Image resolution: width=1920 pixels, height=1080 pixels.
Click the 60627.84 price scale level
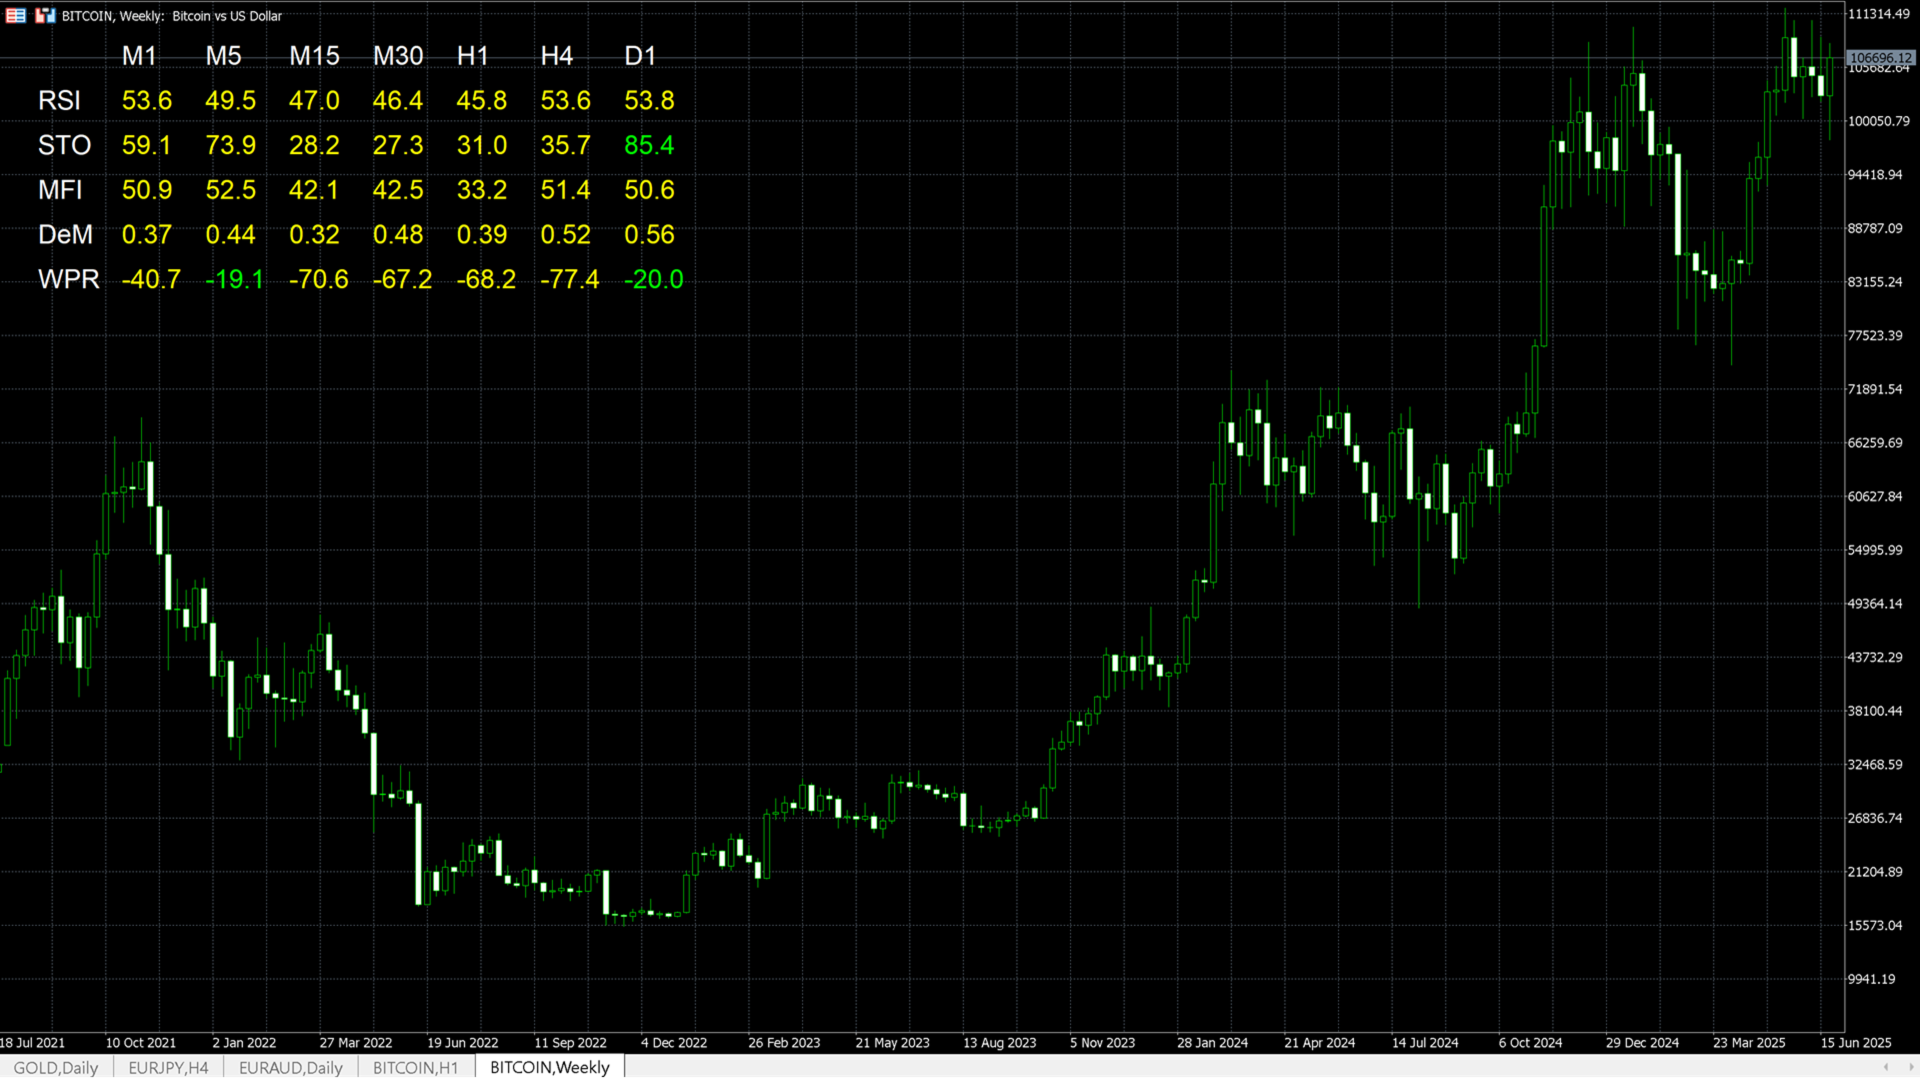pyautogui.click(x=1874, y=496)
